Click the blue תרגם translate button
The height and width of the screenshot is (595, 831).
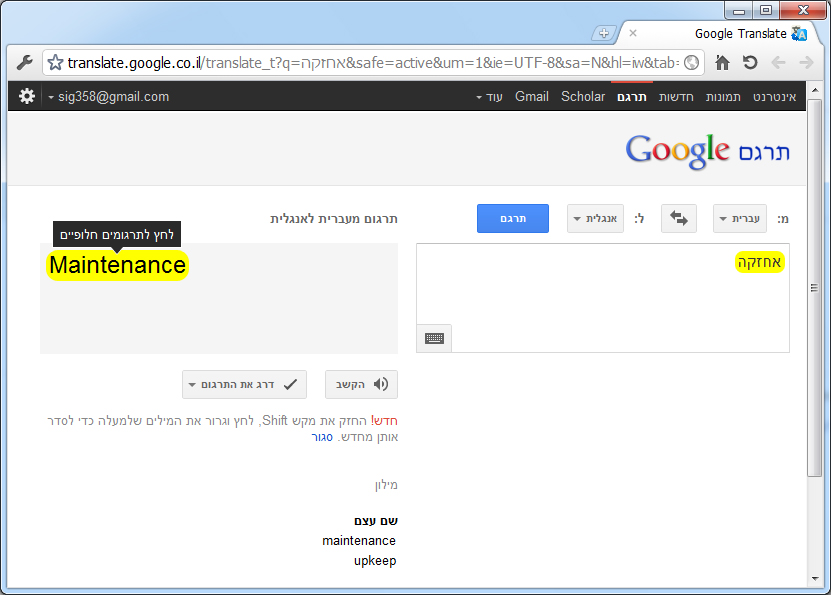512,218
